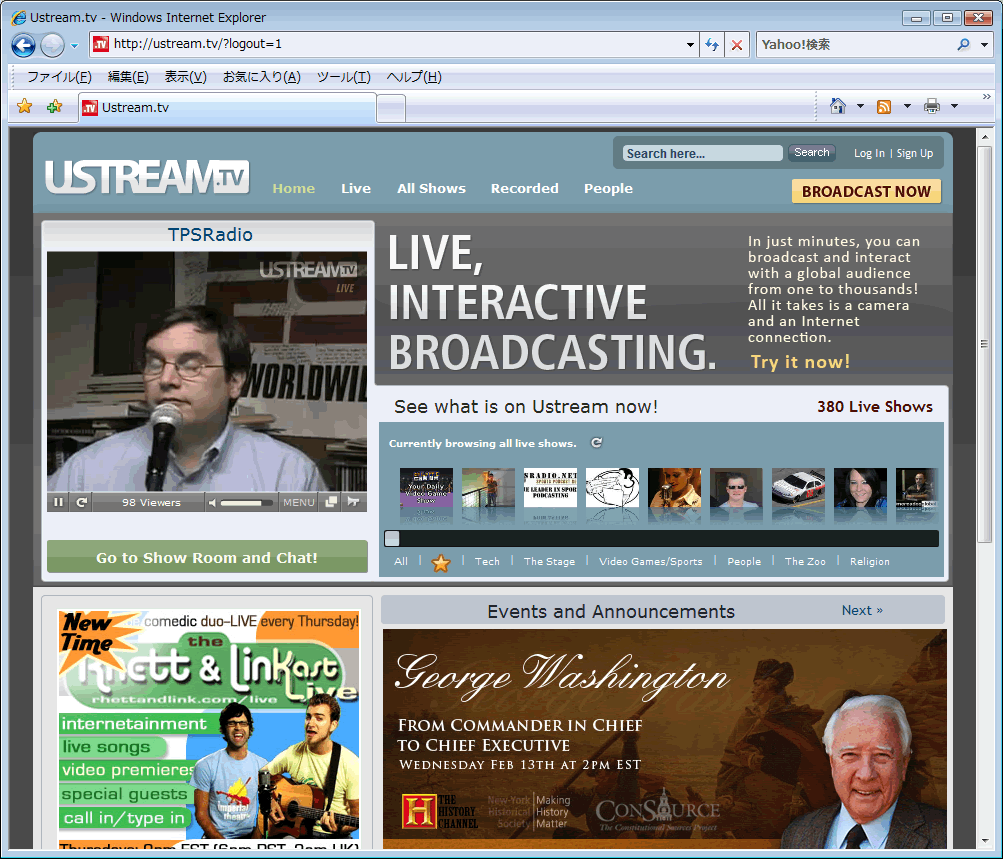Expand the address bar history dropdown
Viewport: 1003px width, 859px height.
tap(690, 45)
